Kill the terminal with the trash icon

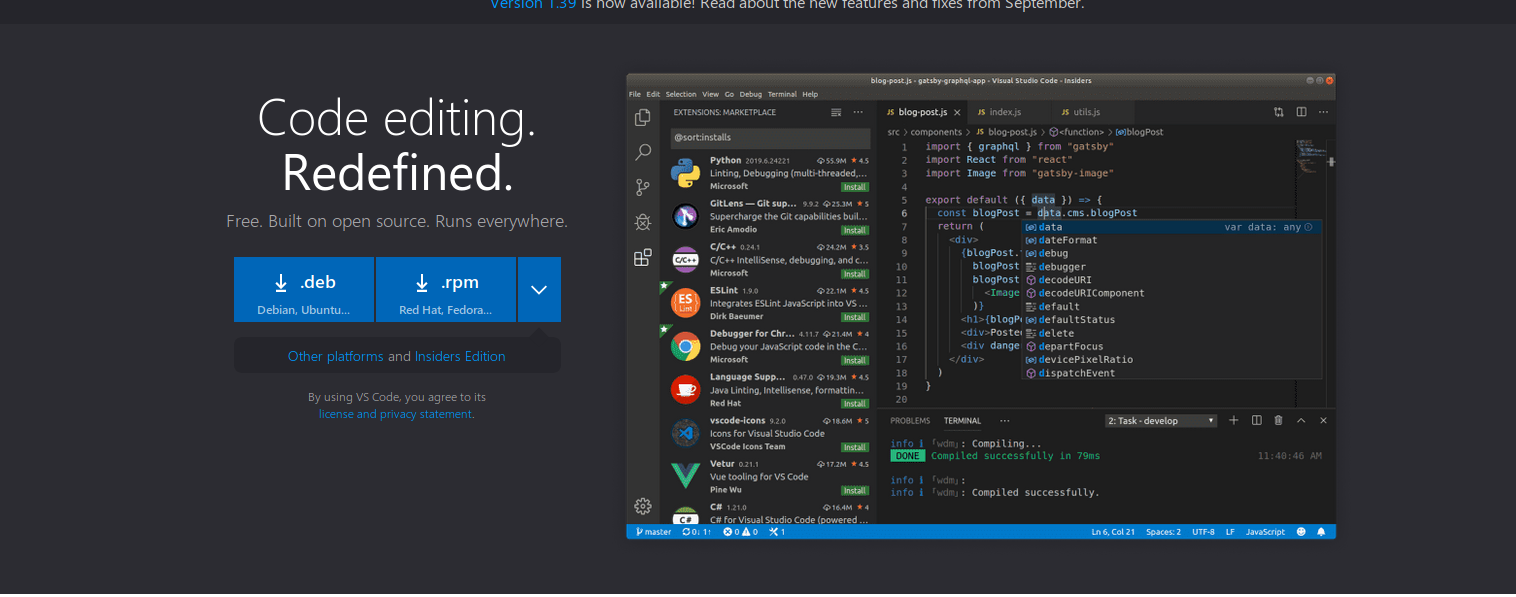[1278, 421]
